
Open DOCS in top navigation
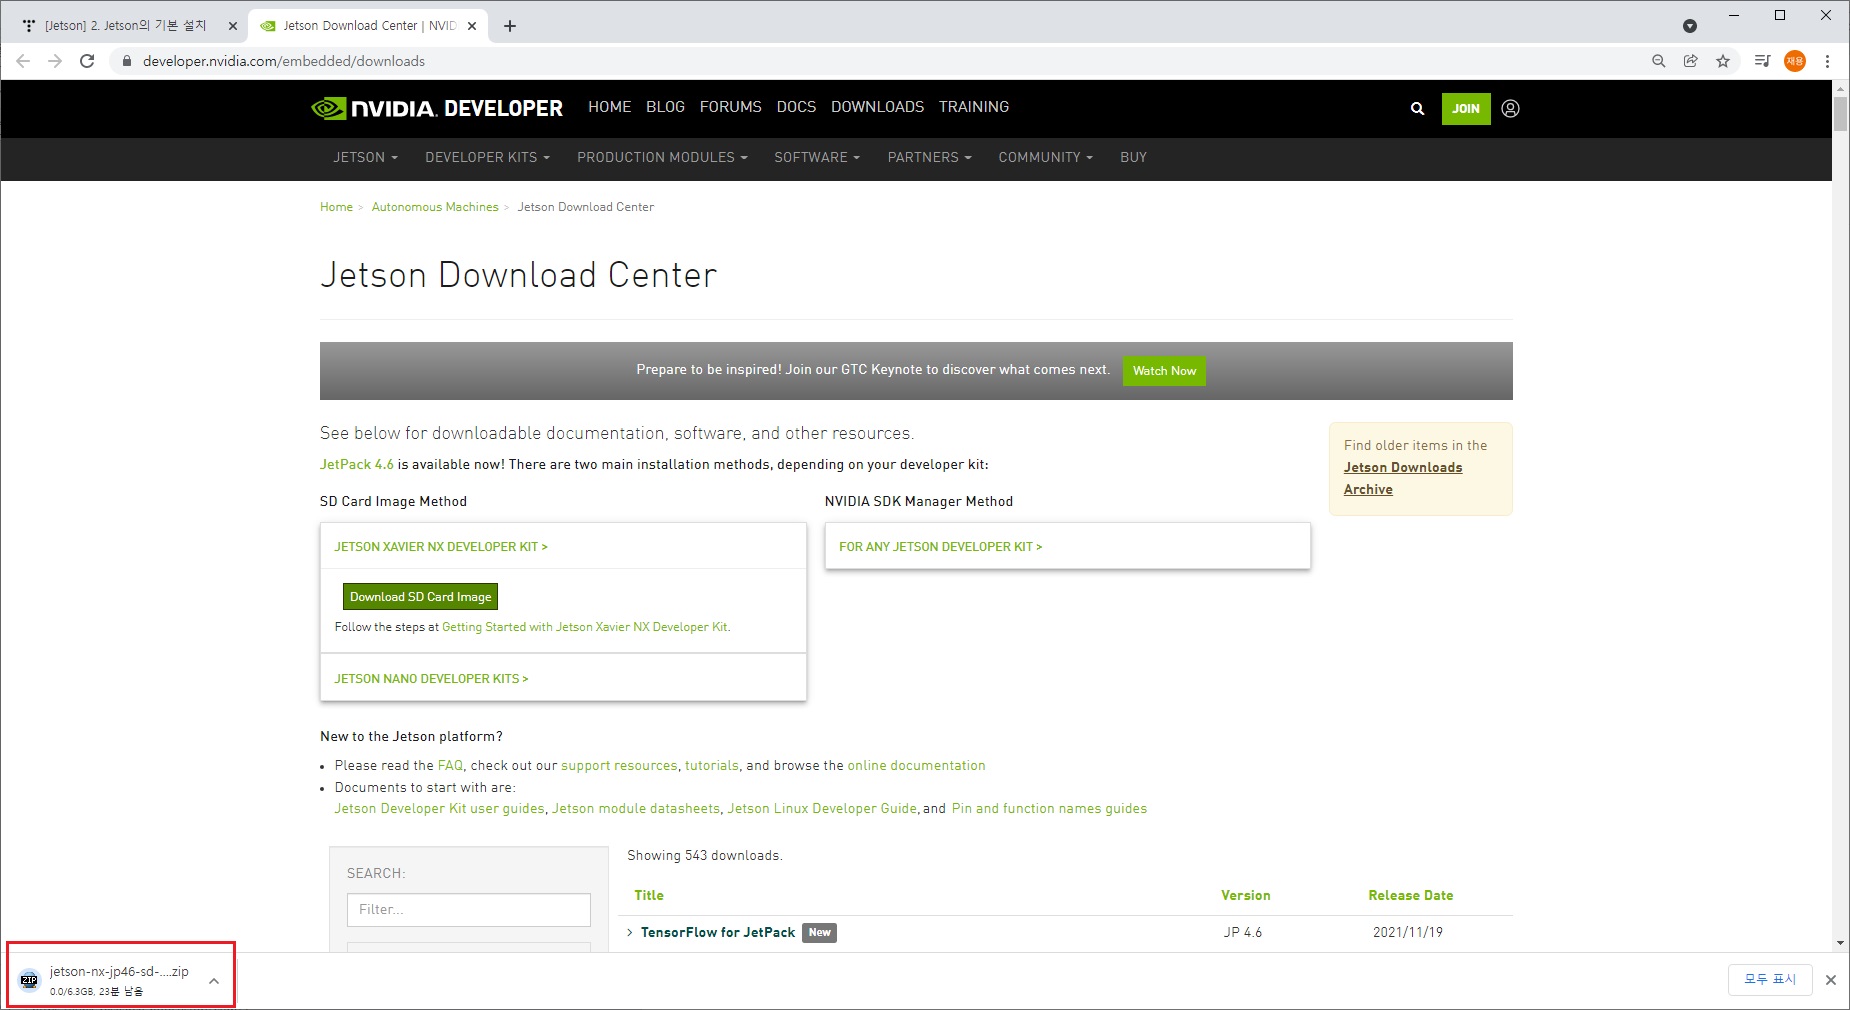[796, 107]
